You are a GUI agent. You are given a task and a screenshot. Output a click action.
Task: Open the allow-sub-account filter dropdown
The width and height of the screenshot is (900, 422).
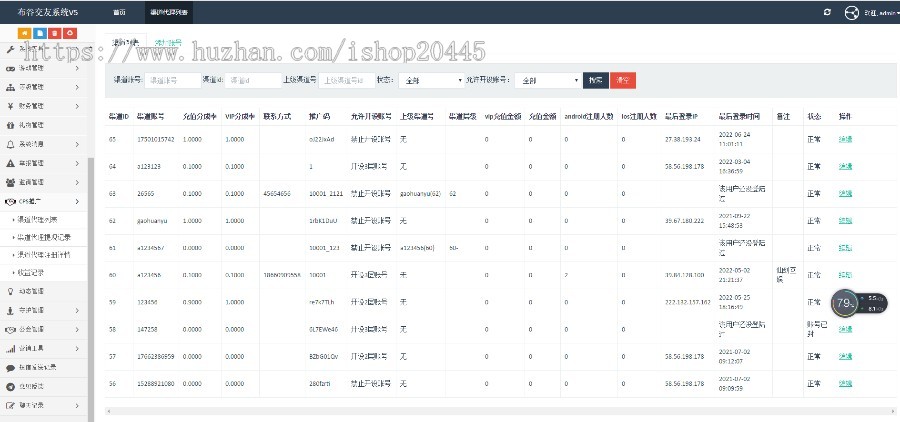(548, 80)
